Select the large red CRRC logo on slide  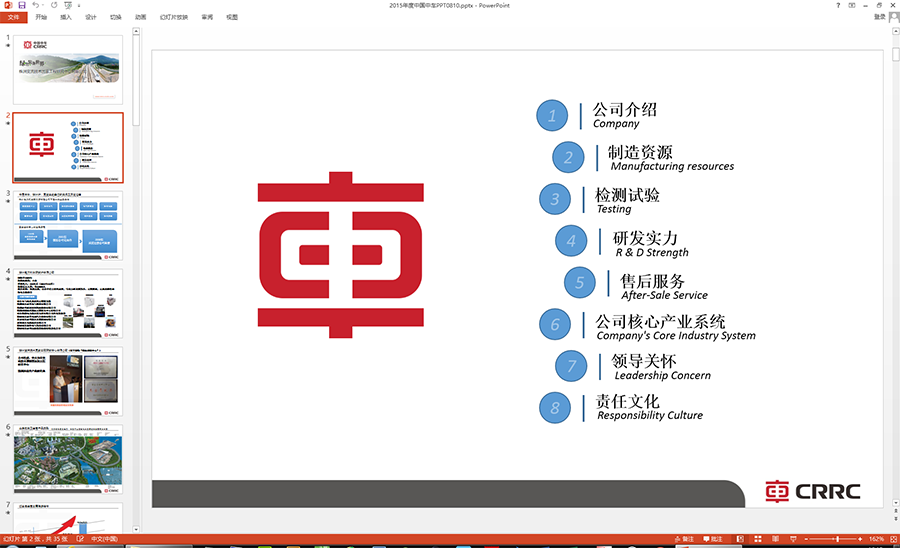click(x=341, y=255)
